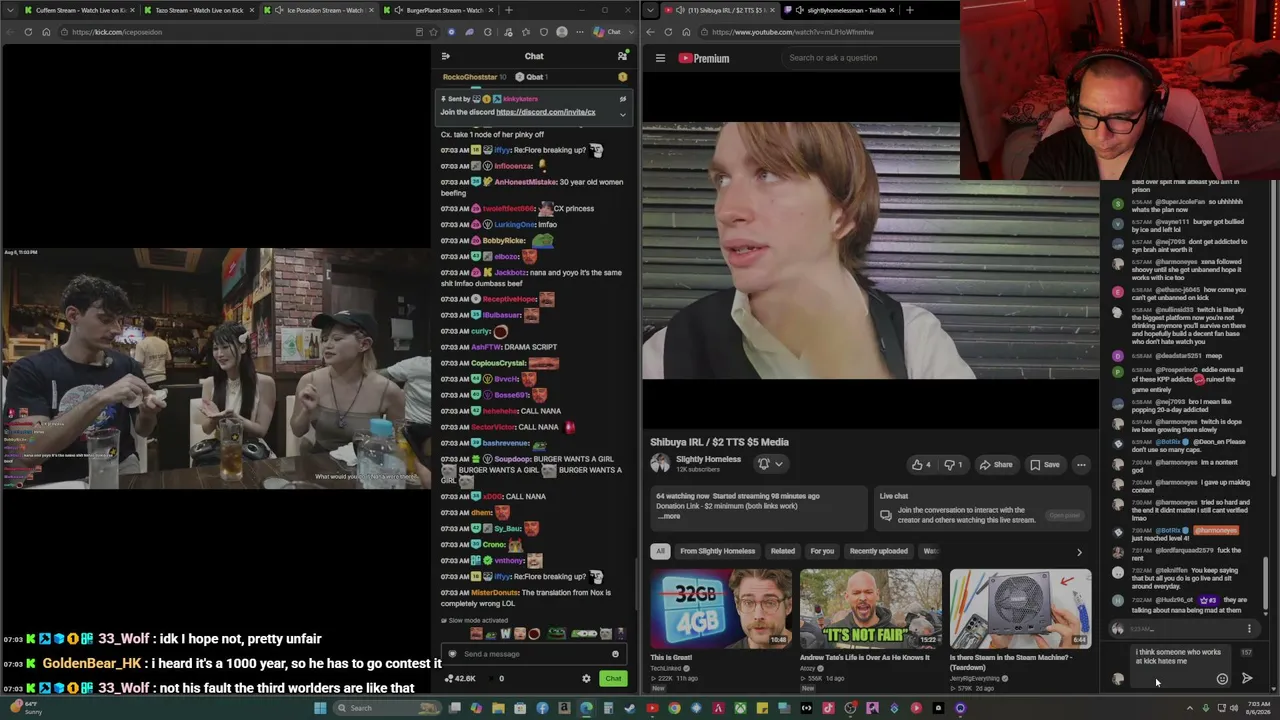Open YouTube live chat options menu
This screenshot has height=720, width=1280.
[x=1249, y=629]
